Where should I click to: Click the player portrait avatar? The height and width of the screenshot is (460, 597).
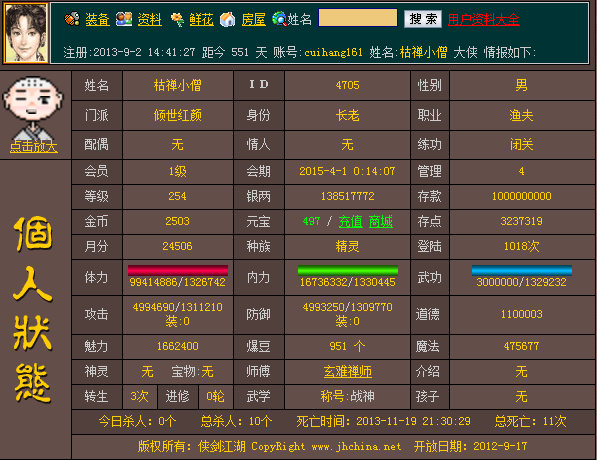(x=26, y=33)
